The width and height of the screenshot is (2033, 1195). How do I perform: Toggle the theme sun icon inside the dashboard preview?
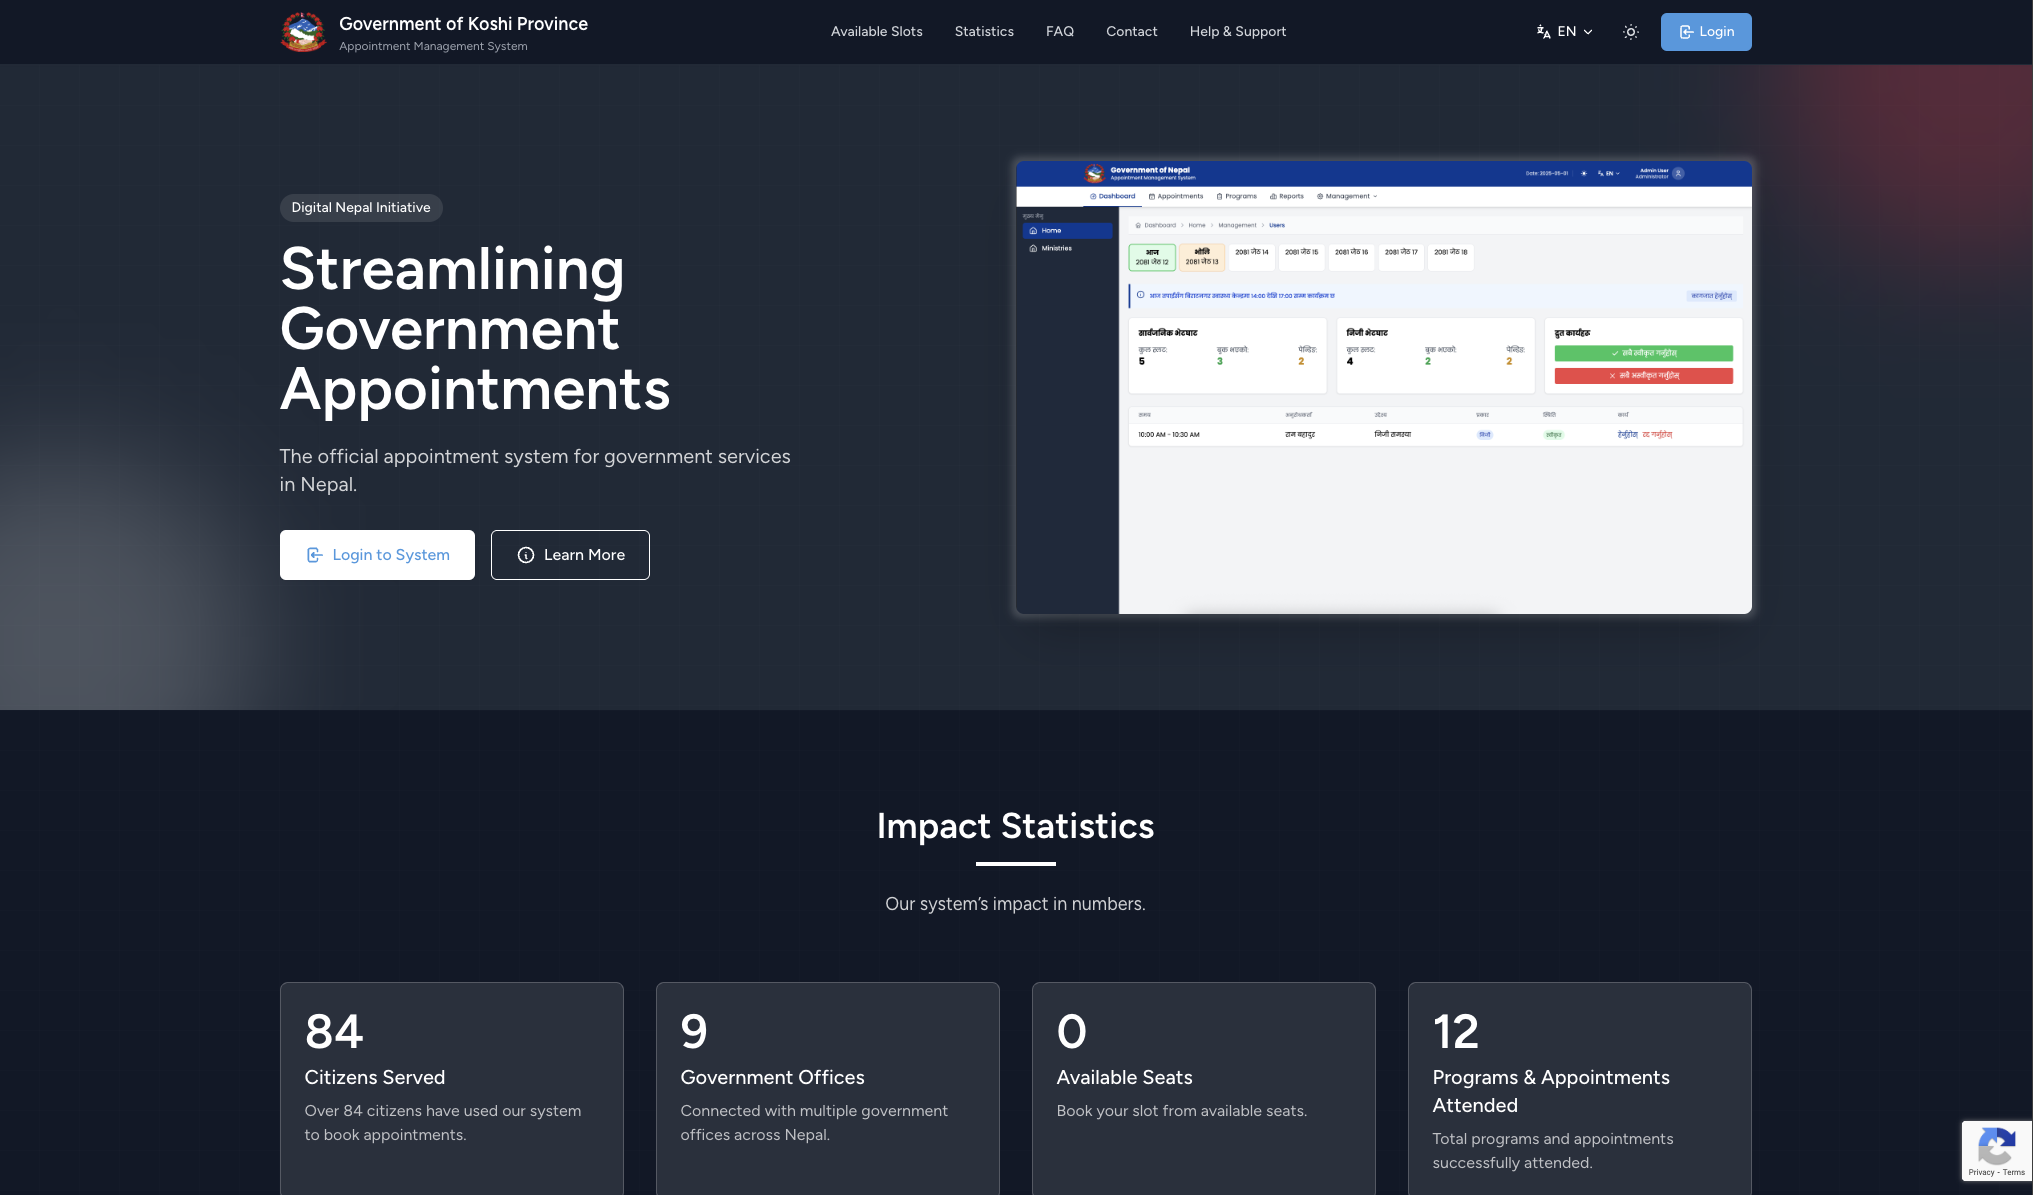(x=1583, y=173)
